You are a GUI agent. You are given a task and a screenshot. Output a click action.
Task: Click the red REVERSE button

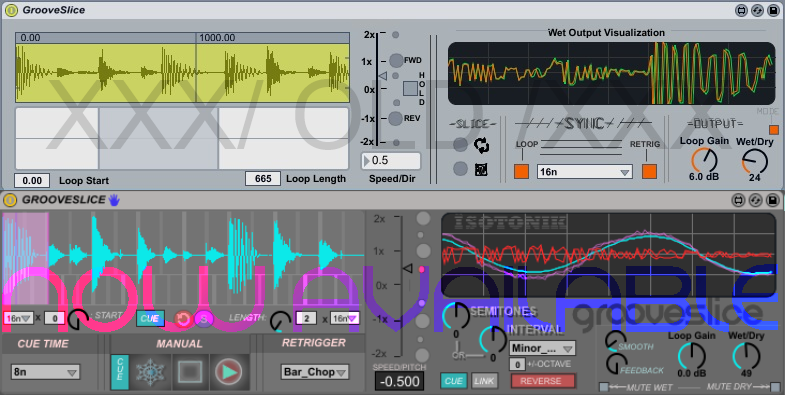tap(543, 381)
